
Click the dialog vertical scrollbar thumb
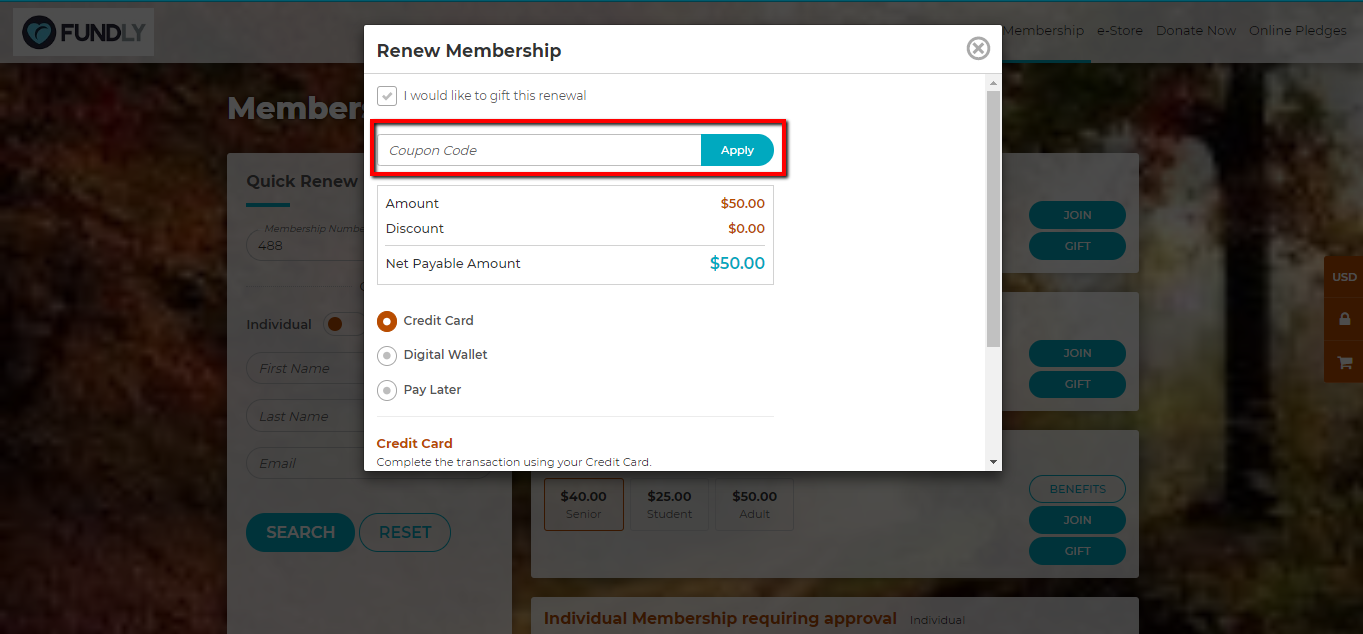[x=993, y=220]
